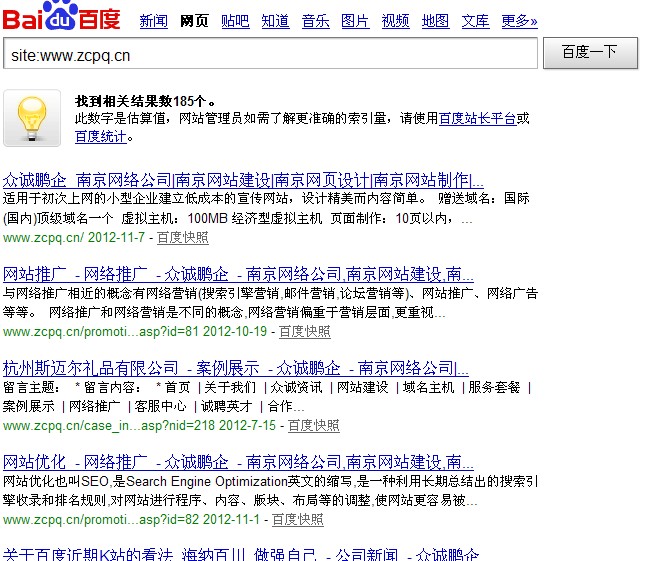This screenshot has width=658, height=561.
Task: Open the 百度站长平台 link
Action: coord(478,119)
